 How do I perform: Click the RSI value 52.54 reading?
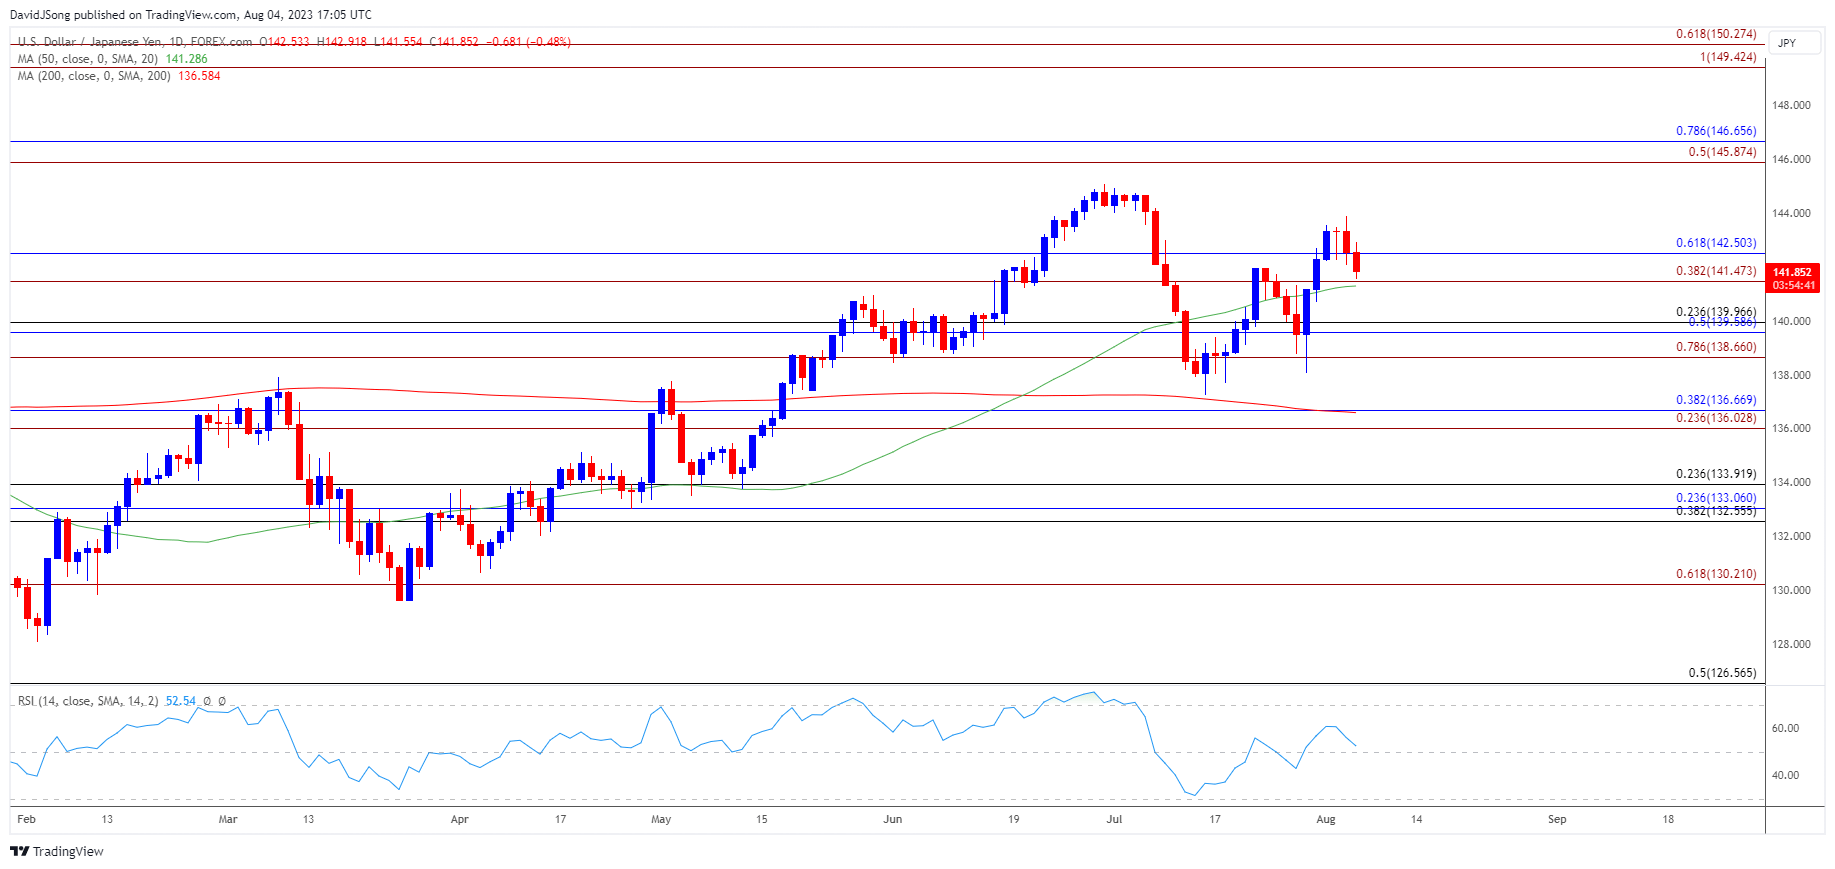coord(180,701)
